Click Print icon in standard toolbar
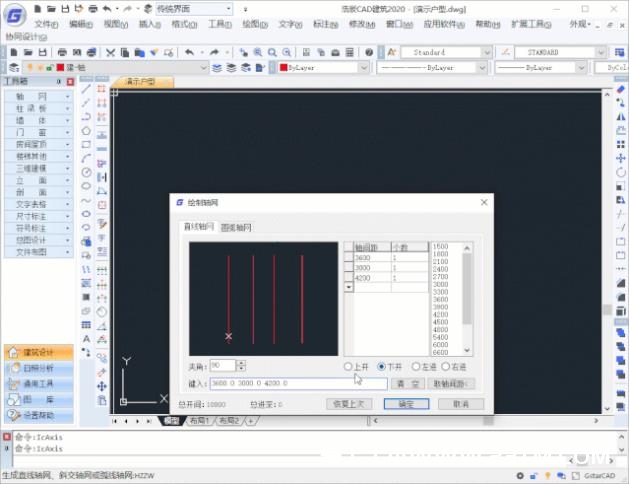This screenshot has width=629, height=484. pyautogui.click(x=62, y=52)
